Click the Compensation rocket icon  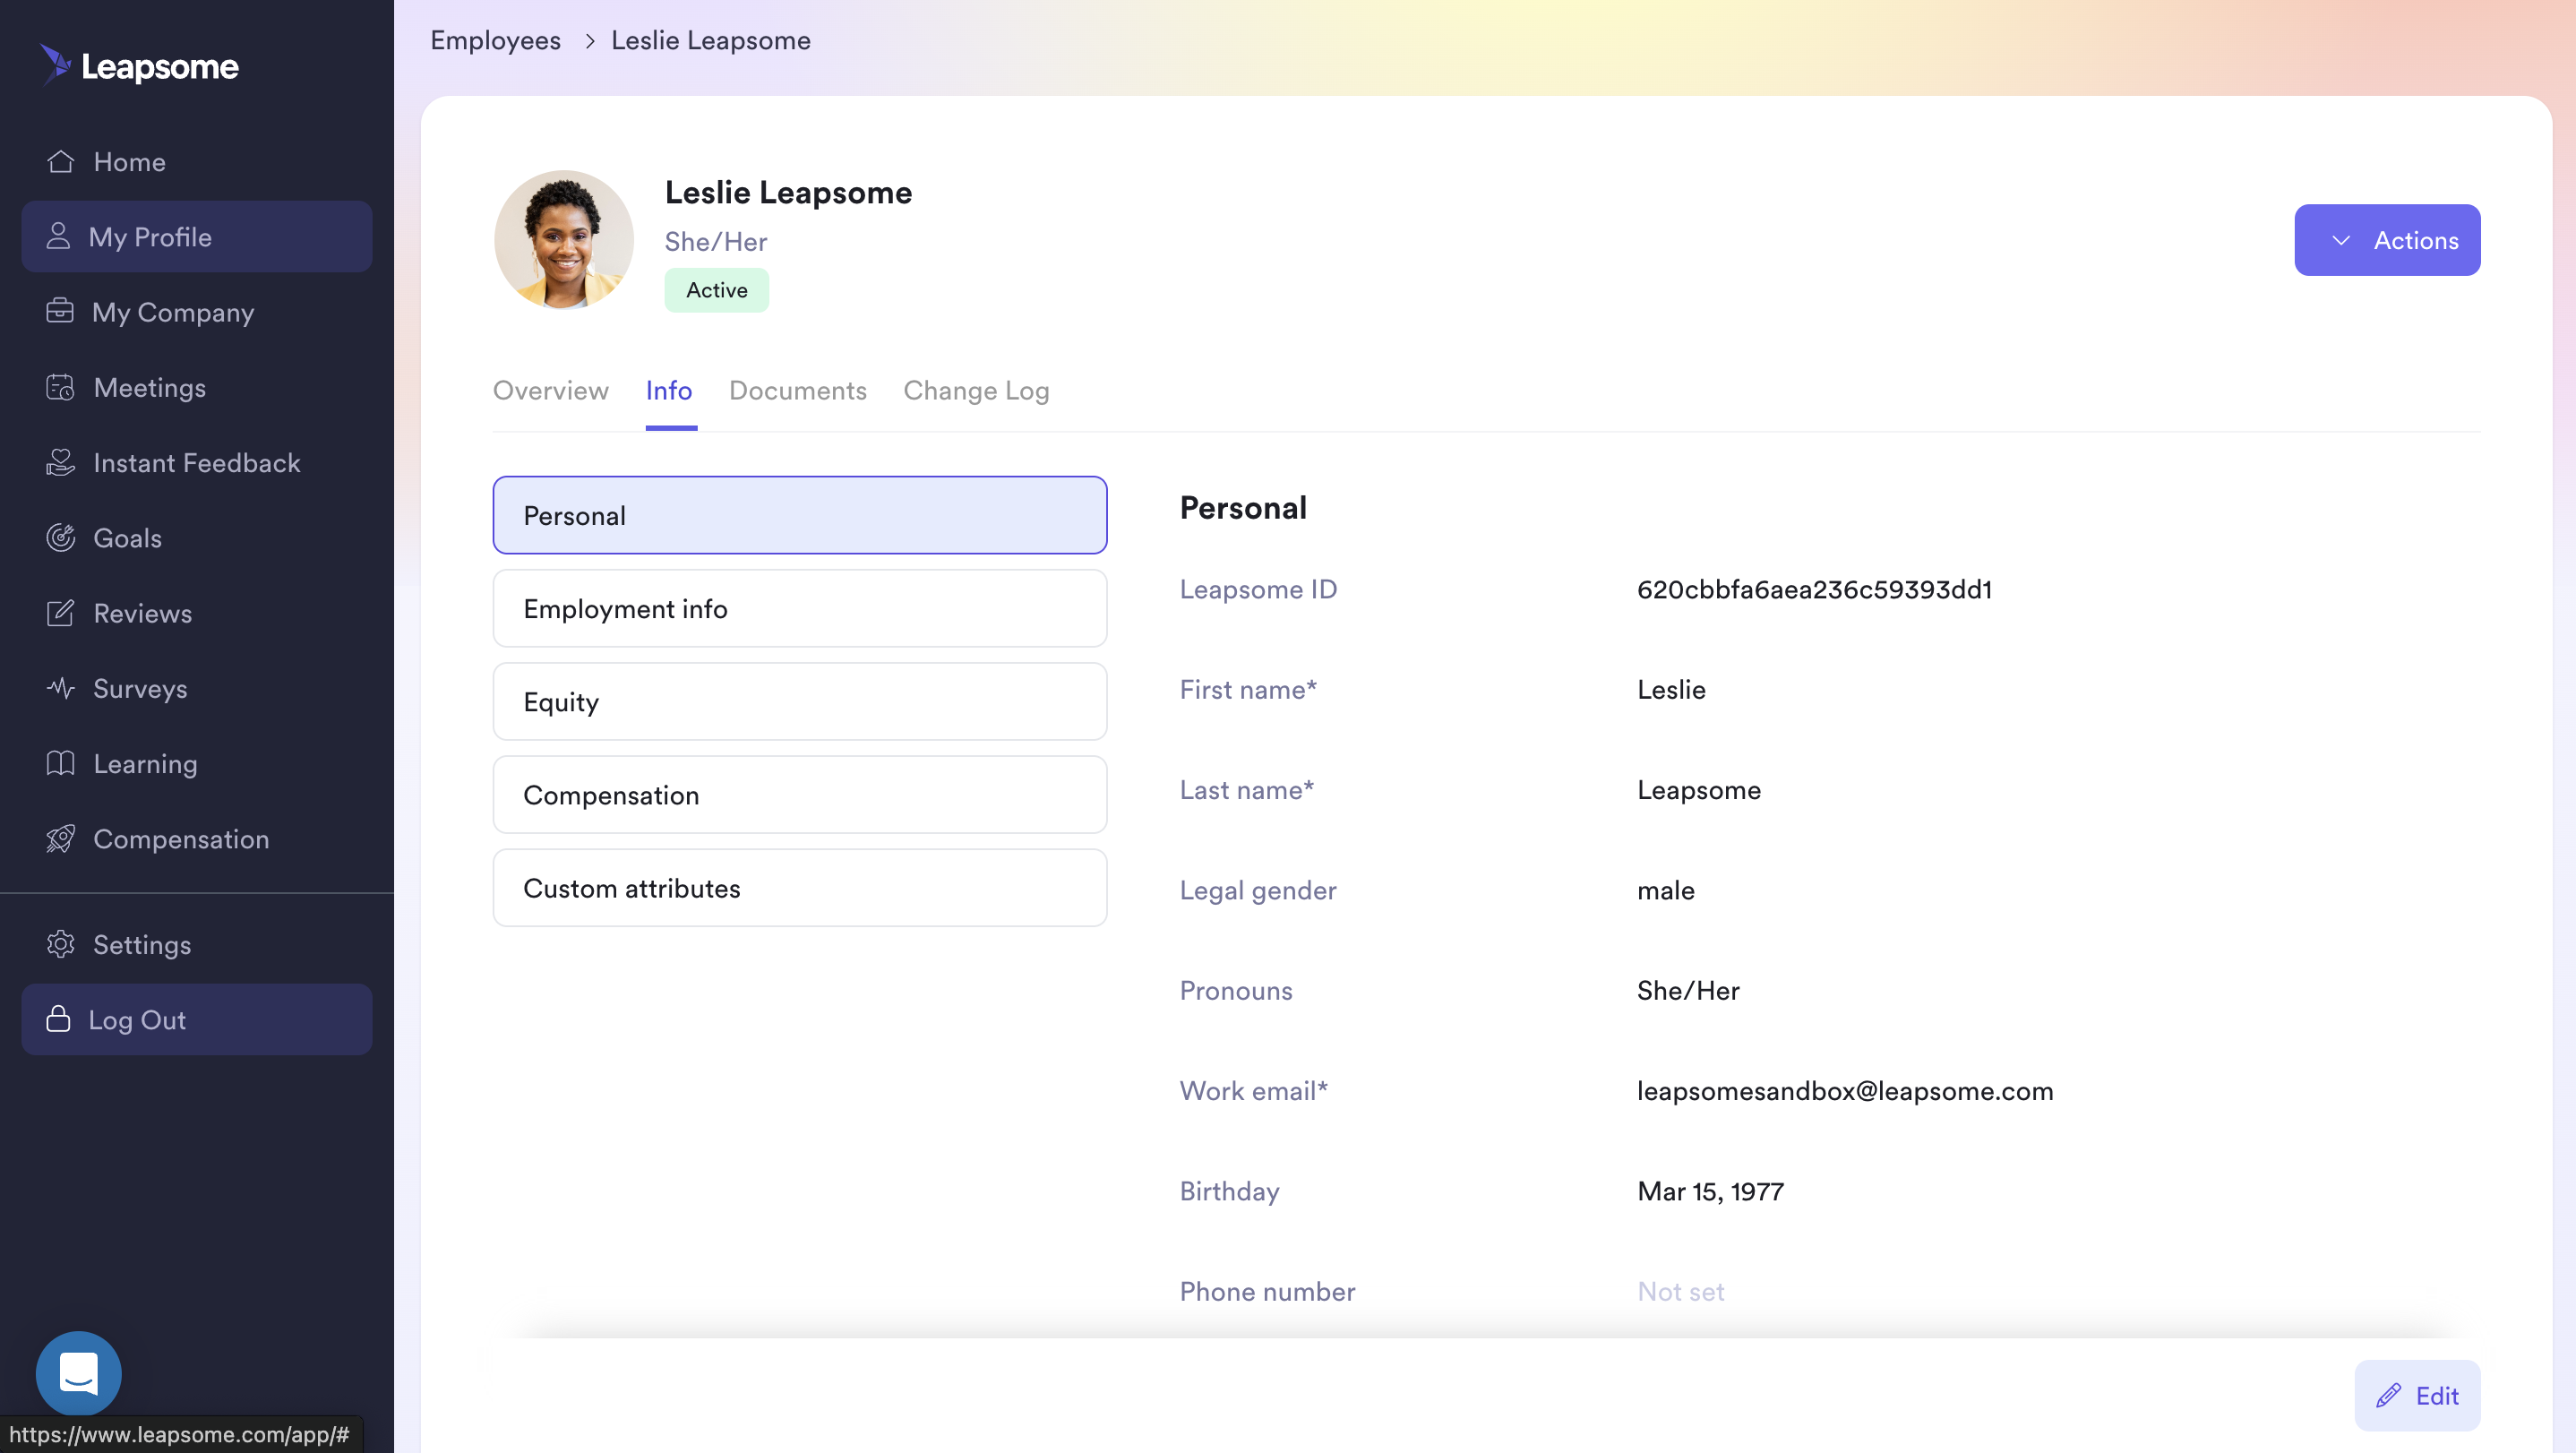[60, 838]
